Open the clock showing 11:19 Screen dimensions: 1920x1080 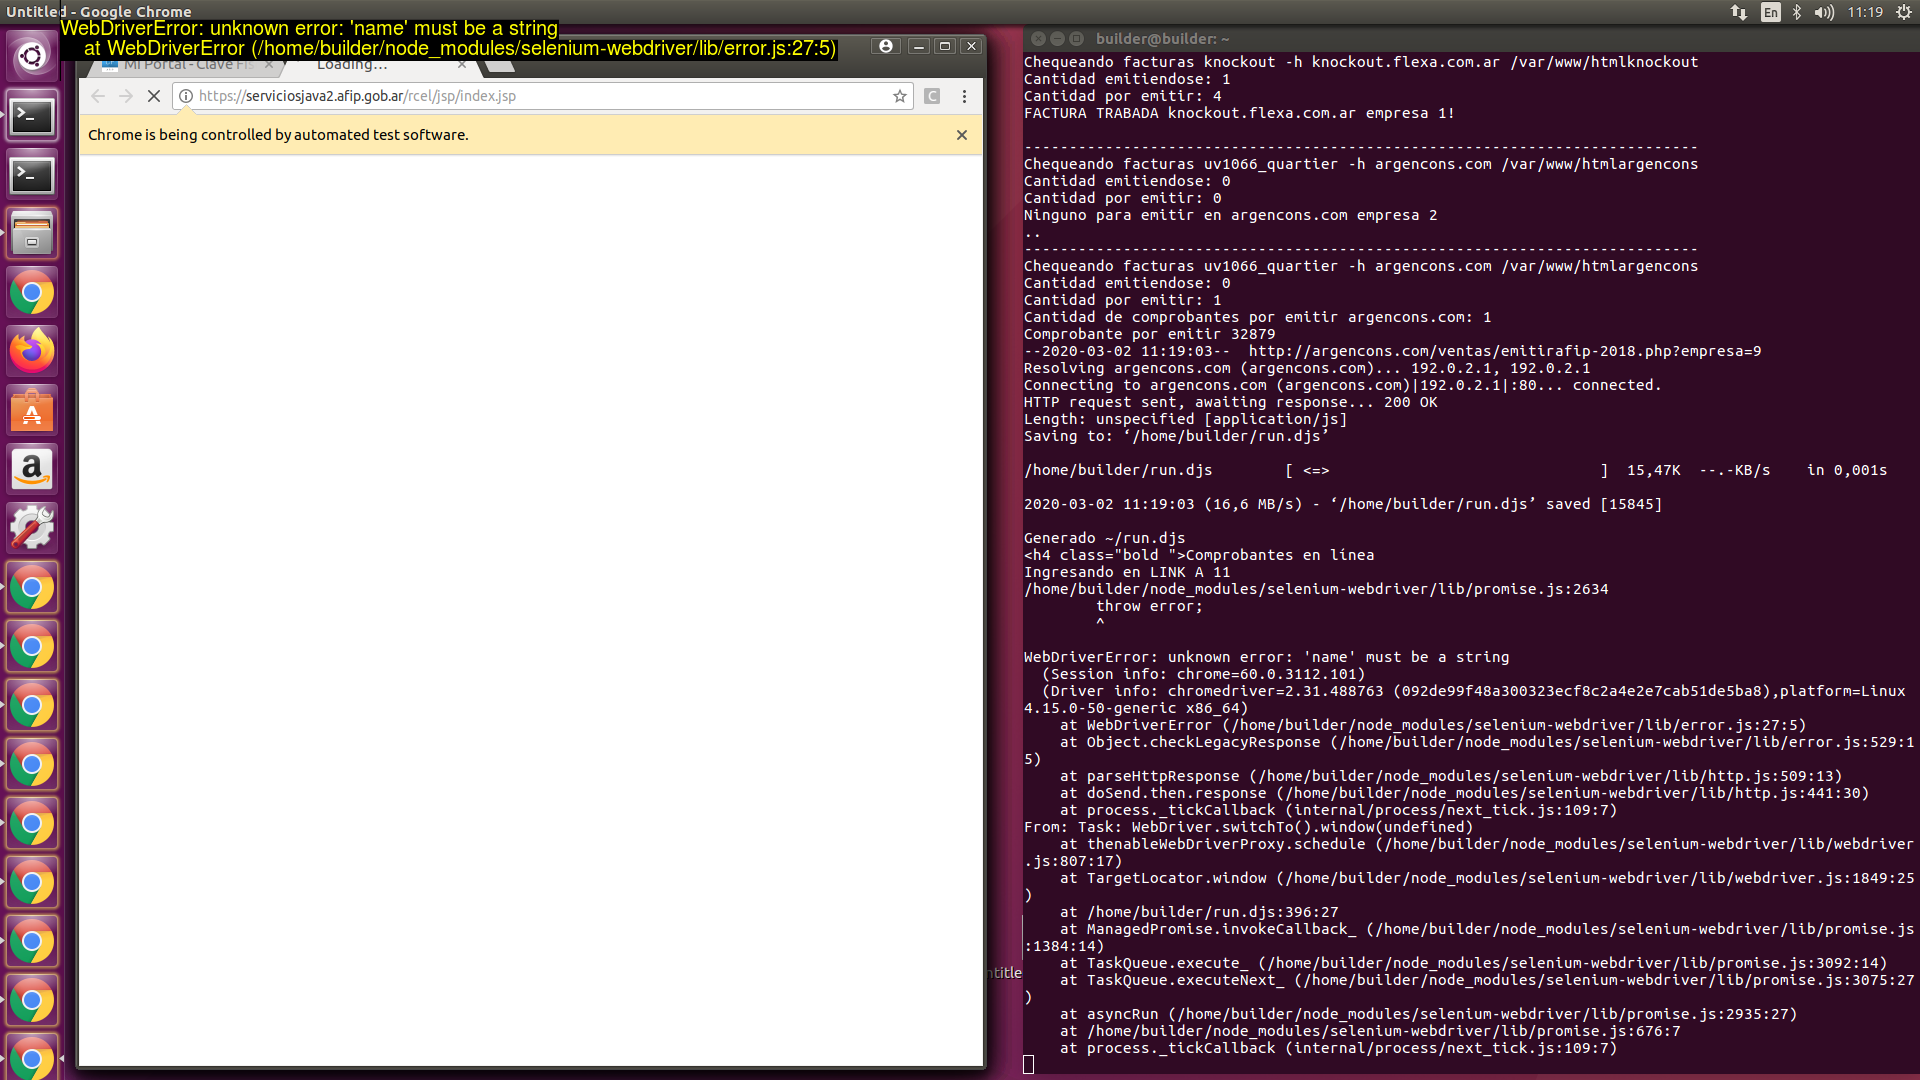tap(1865, 12)
